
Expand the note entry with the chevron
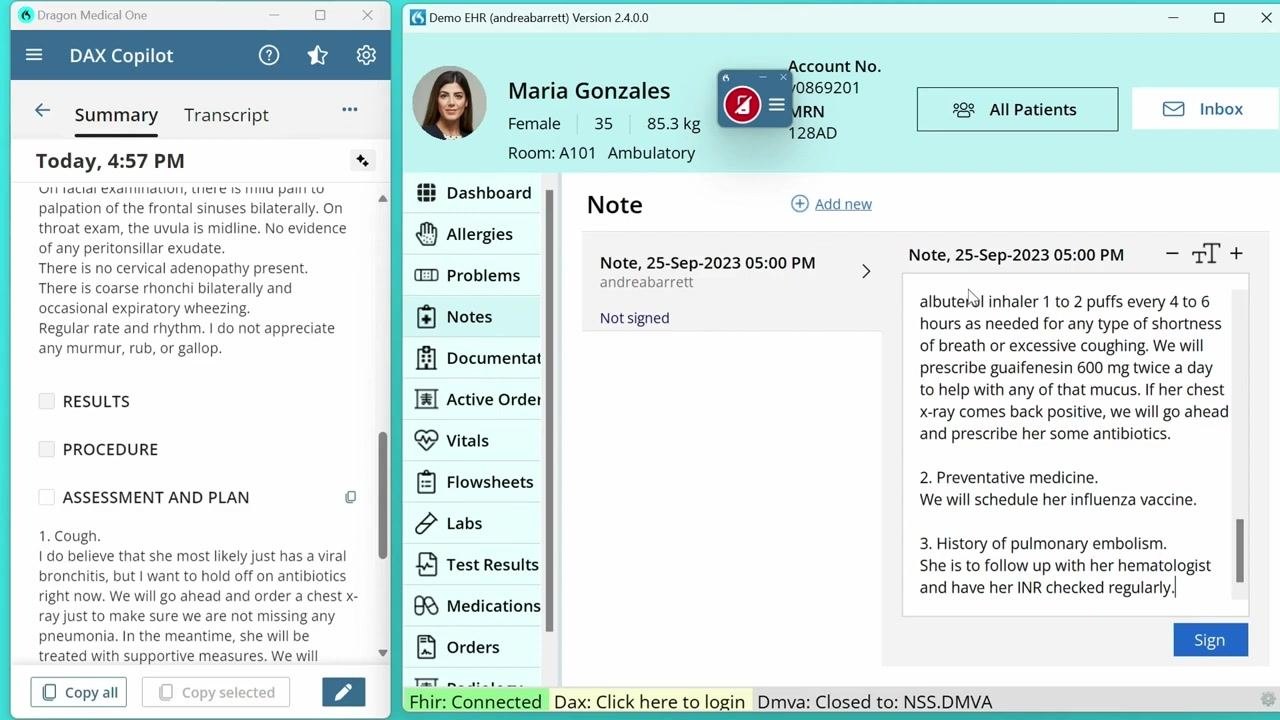point(866,271)
